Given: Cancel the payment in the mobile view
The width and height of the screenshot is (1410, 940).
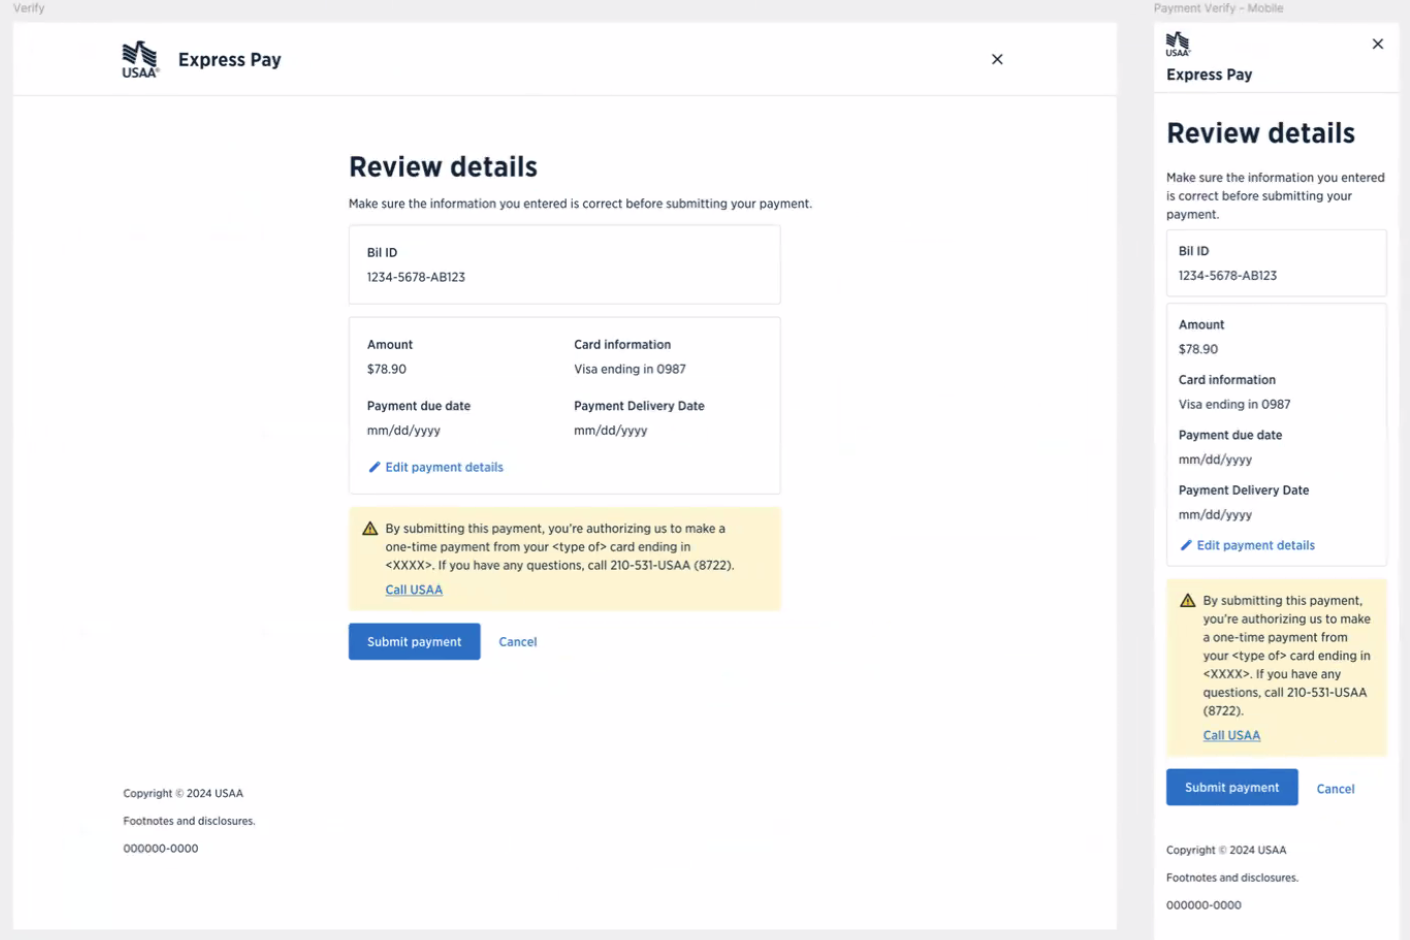Looking at the screenshot, I should coord(1335,789).
